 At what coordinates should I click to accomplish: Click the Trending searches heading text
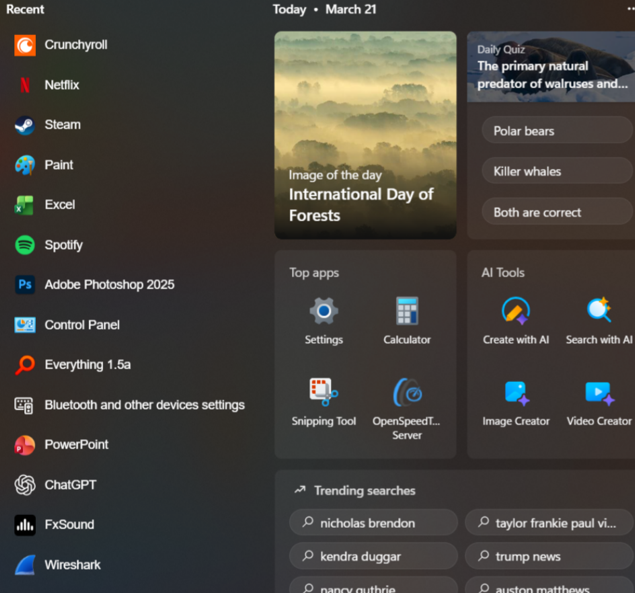[x=365, y=491]
